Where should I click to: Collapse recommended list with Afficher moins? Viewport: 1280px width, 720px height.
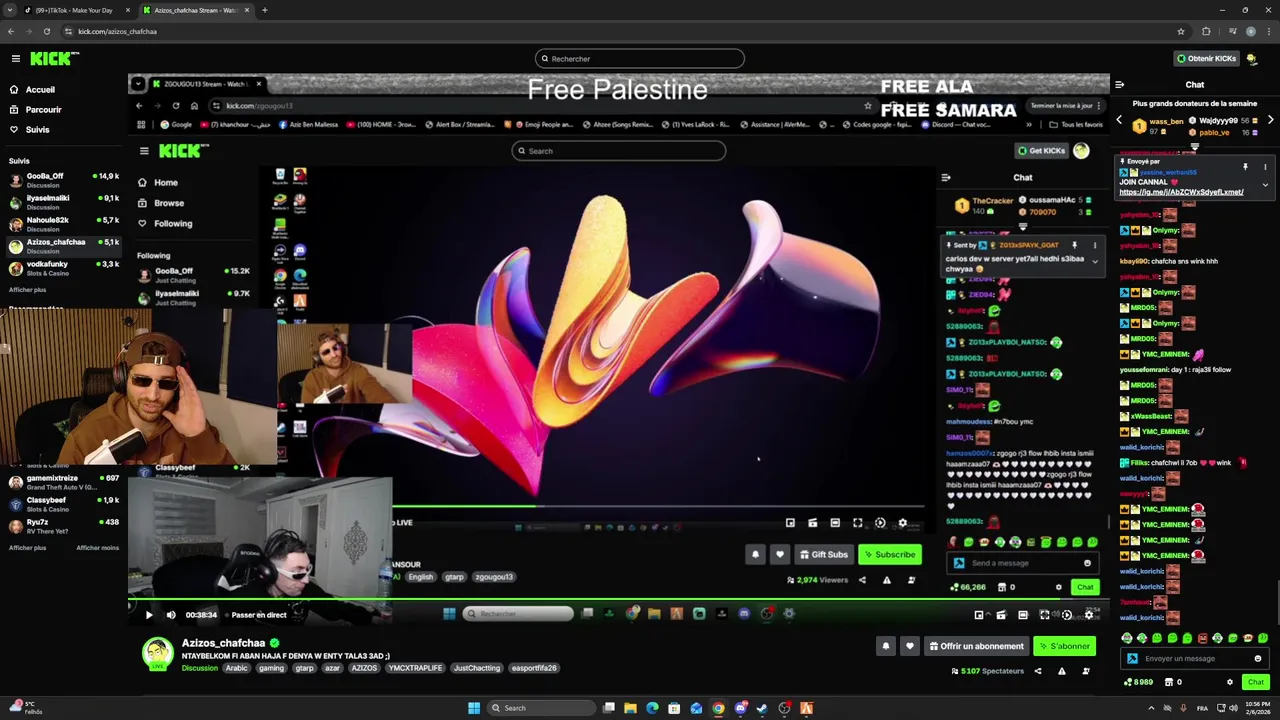tap(97, 548)
